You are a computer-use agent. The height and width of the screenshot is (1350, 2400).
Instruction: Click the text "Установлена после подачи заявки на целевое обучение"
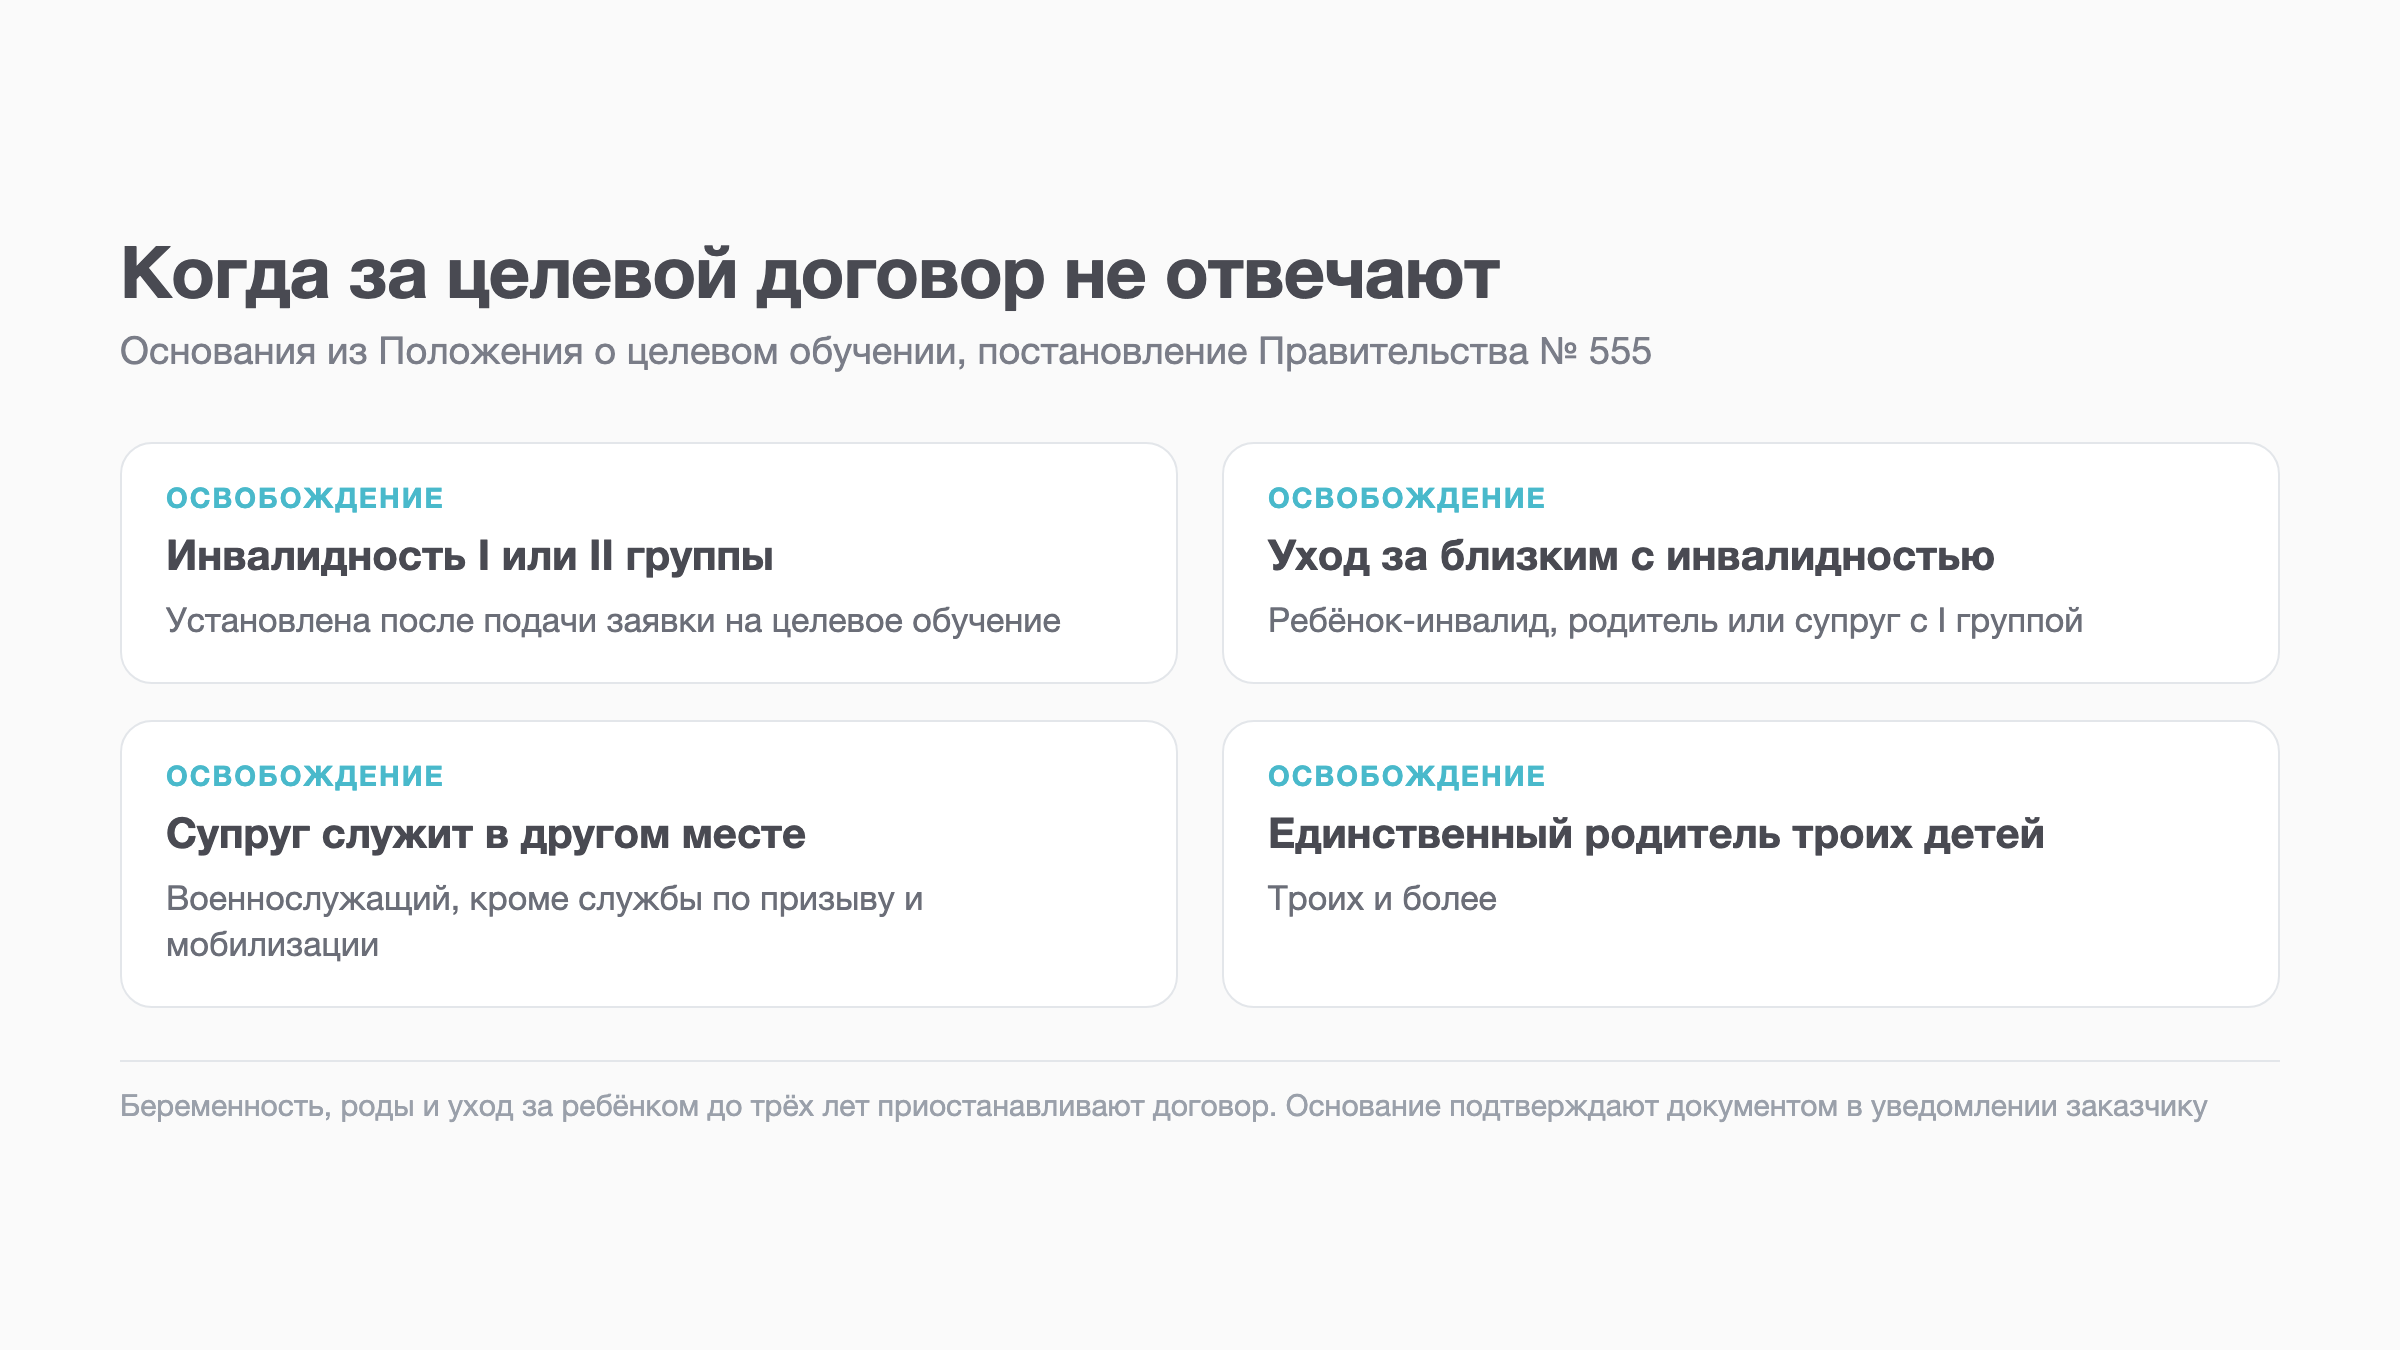(613, 621)
